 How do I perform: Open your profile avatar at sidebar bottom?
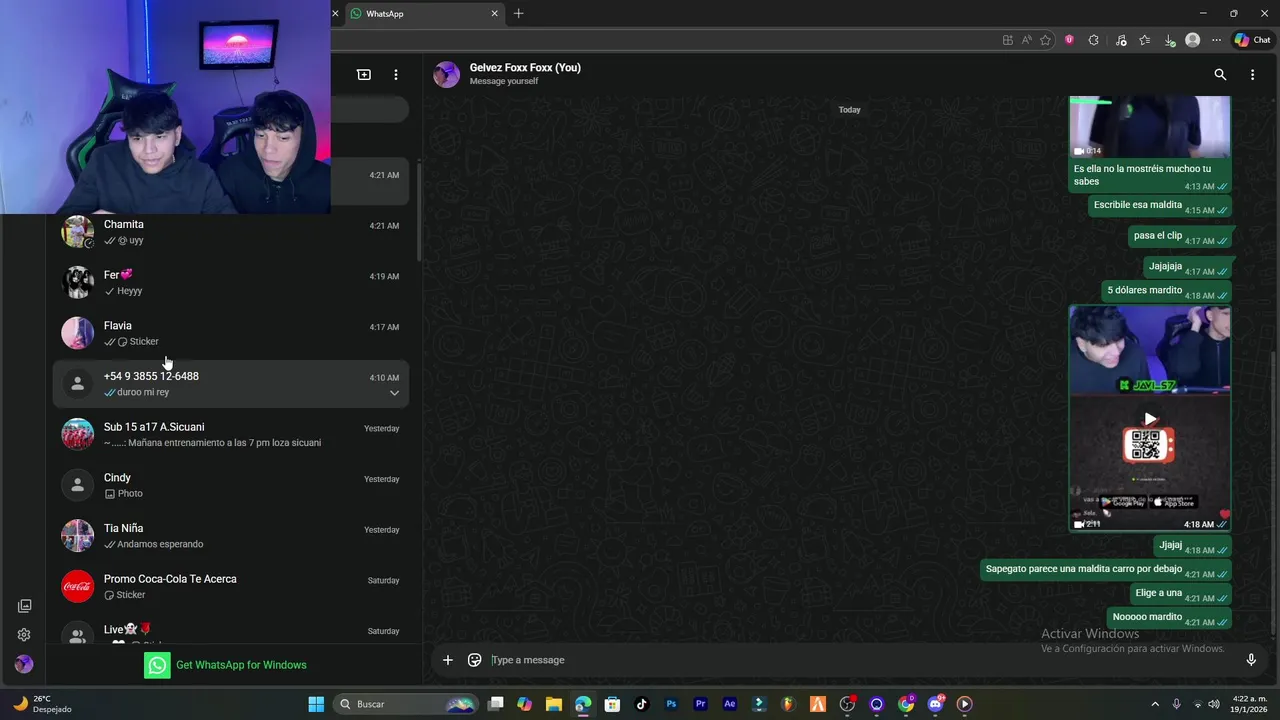(24, 664)
